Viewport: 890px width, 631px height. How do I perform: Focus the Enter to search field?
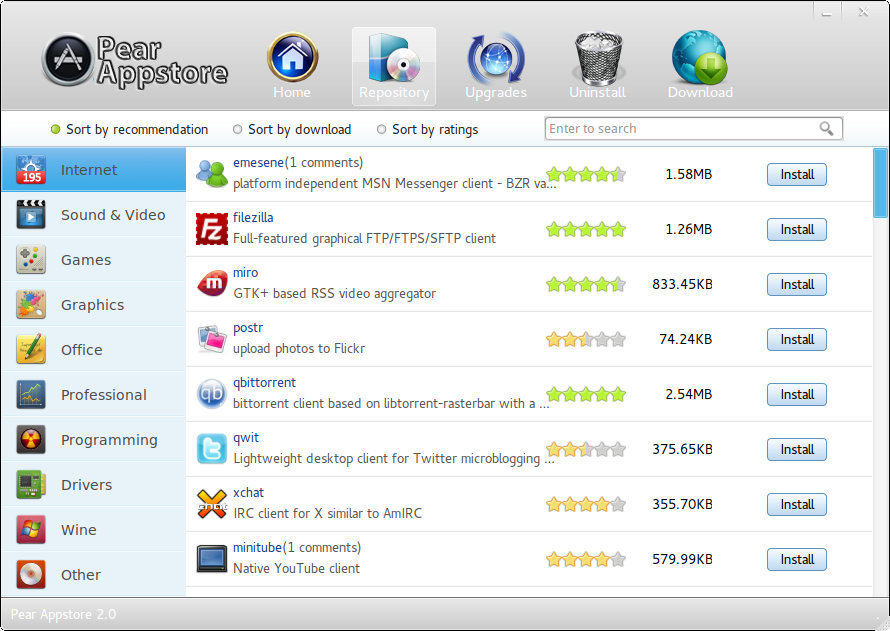pos(694,129)
